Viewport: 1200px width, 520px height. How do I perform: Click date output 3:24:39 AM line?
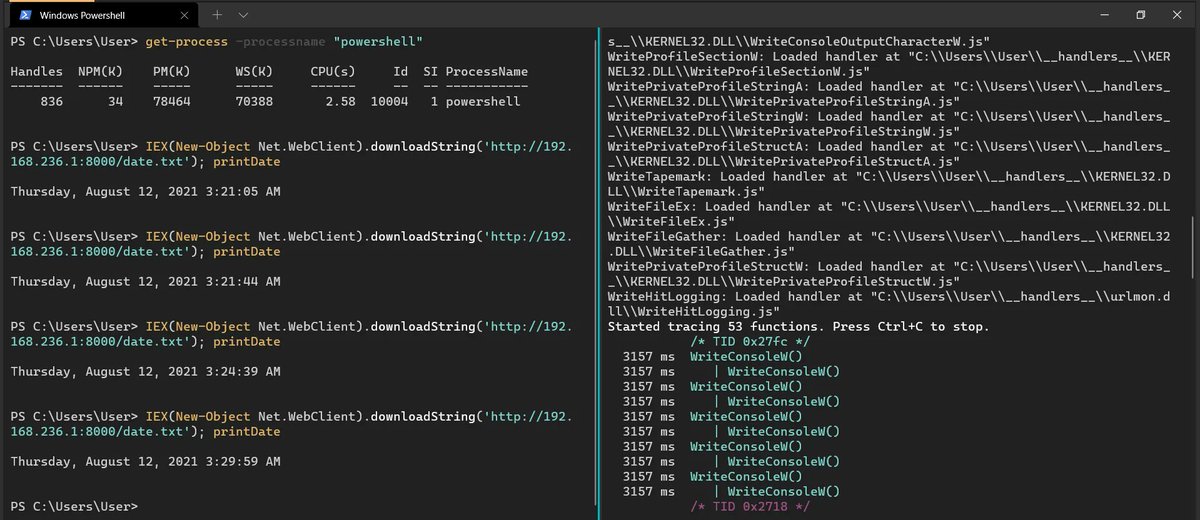(145, 372)
